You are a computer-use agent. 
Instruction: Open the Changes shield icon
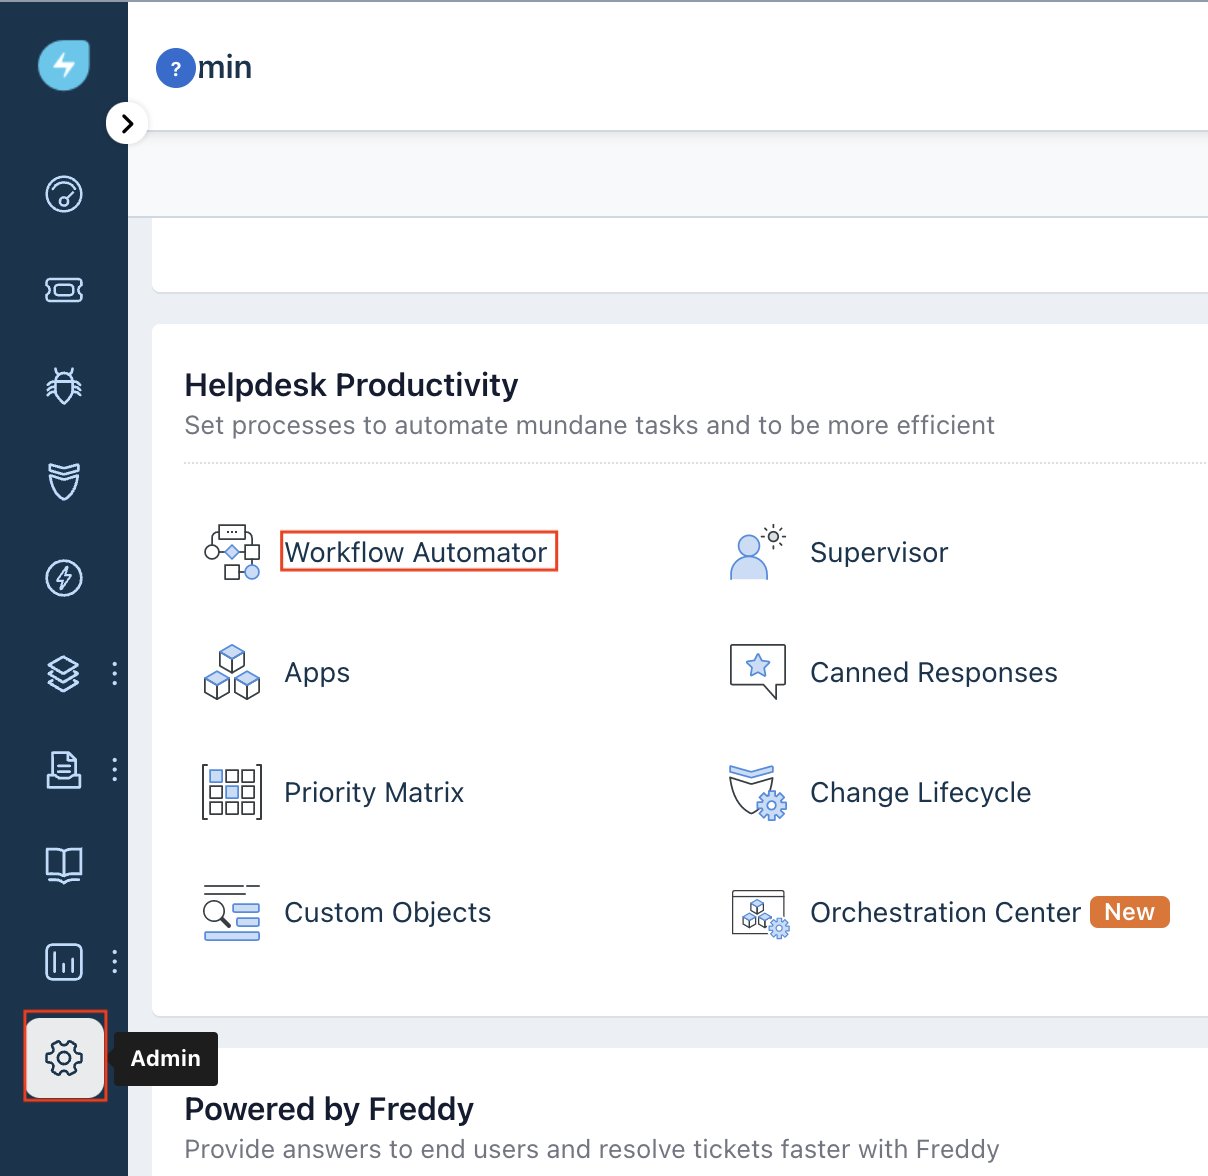pyautogui.click(x=63, y=482)
